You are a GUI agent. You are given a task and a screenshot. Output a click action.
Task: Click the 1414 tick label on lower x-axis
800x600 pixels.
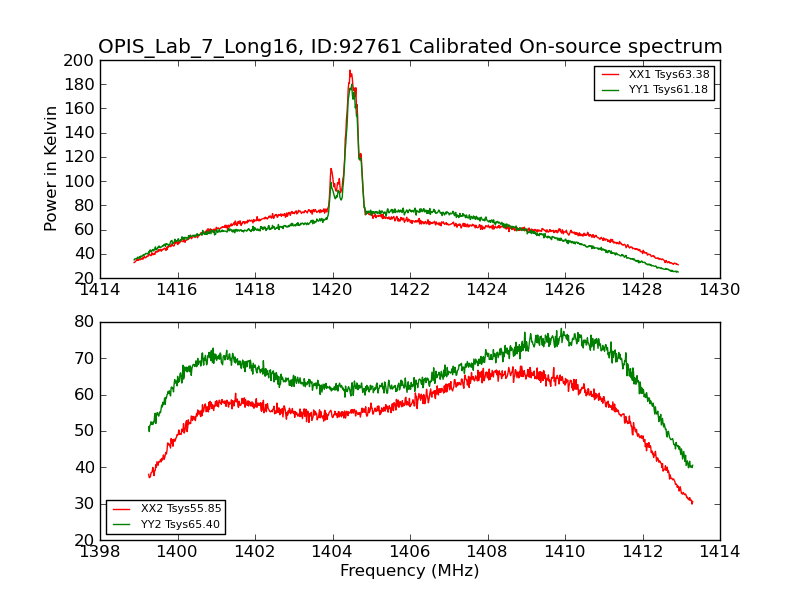tap(720, 551)
